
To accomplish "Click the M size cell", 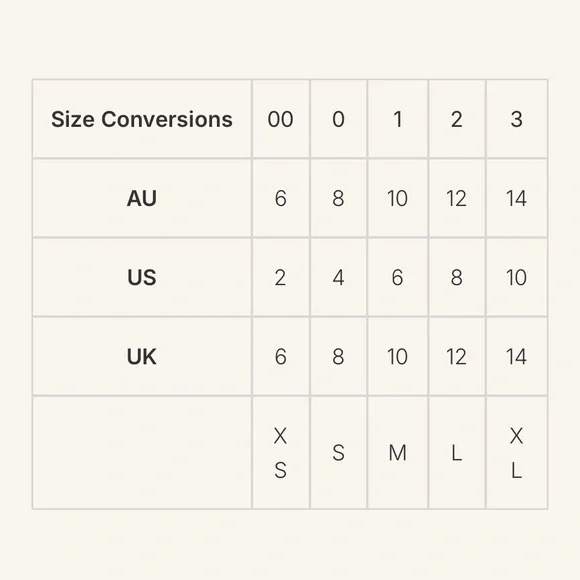I will tap(398, 452).
